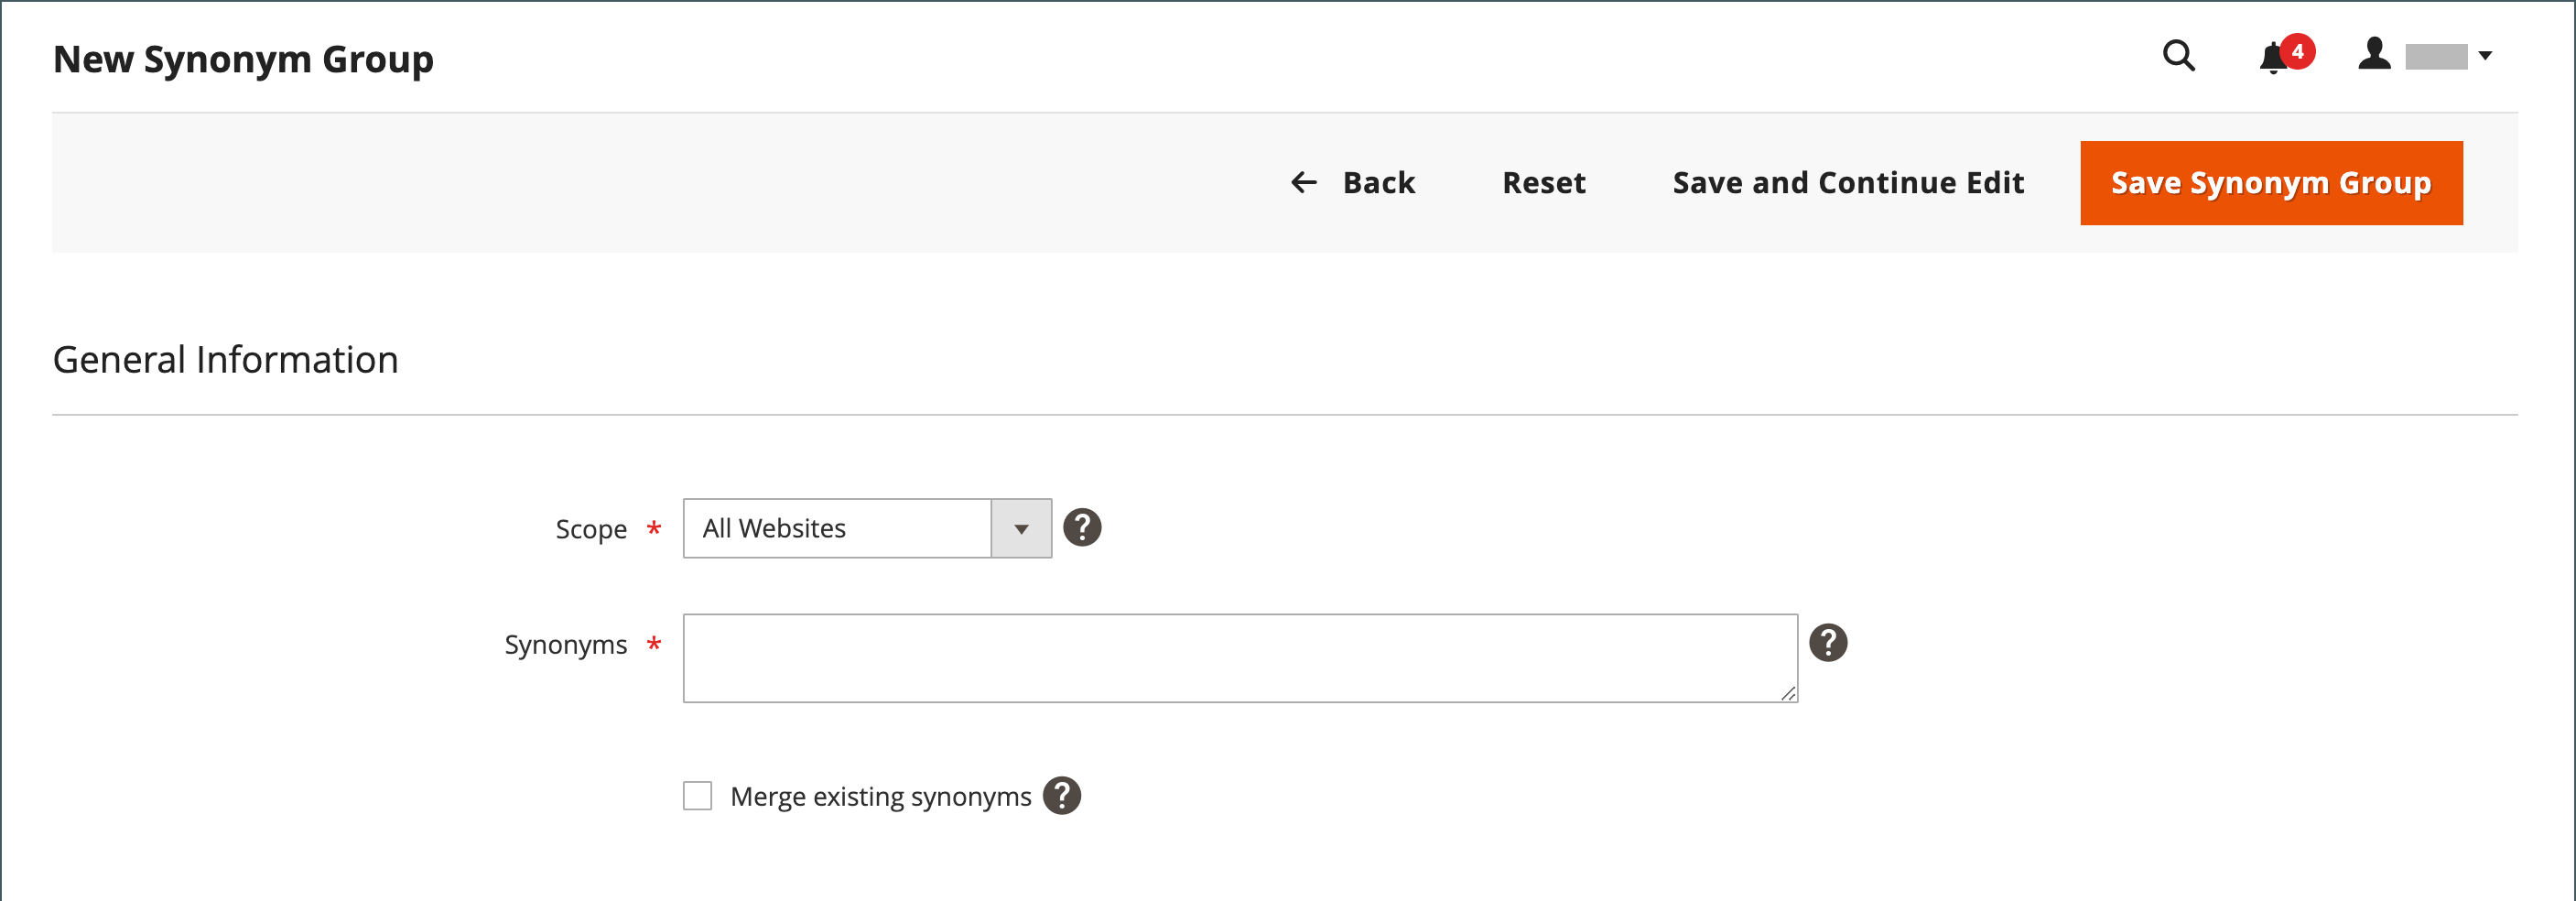2576x901 pixels.
Task: Open the notifications bell
Action: tap(2272, 58)
